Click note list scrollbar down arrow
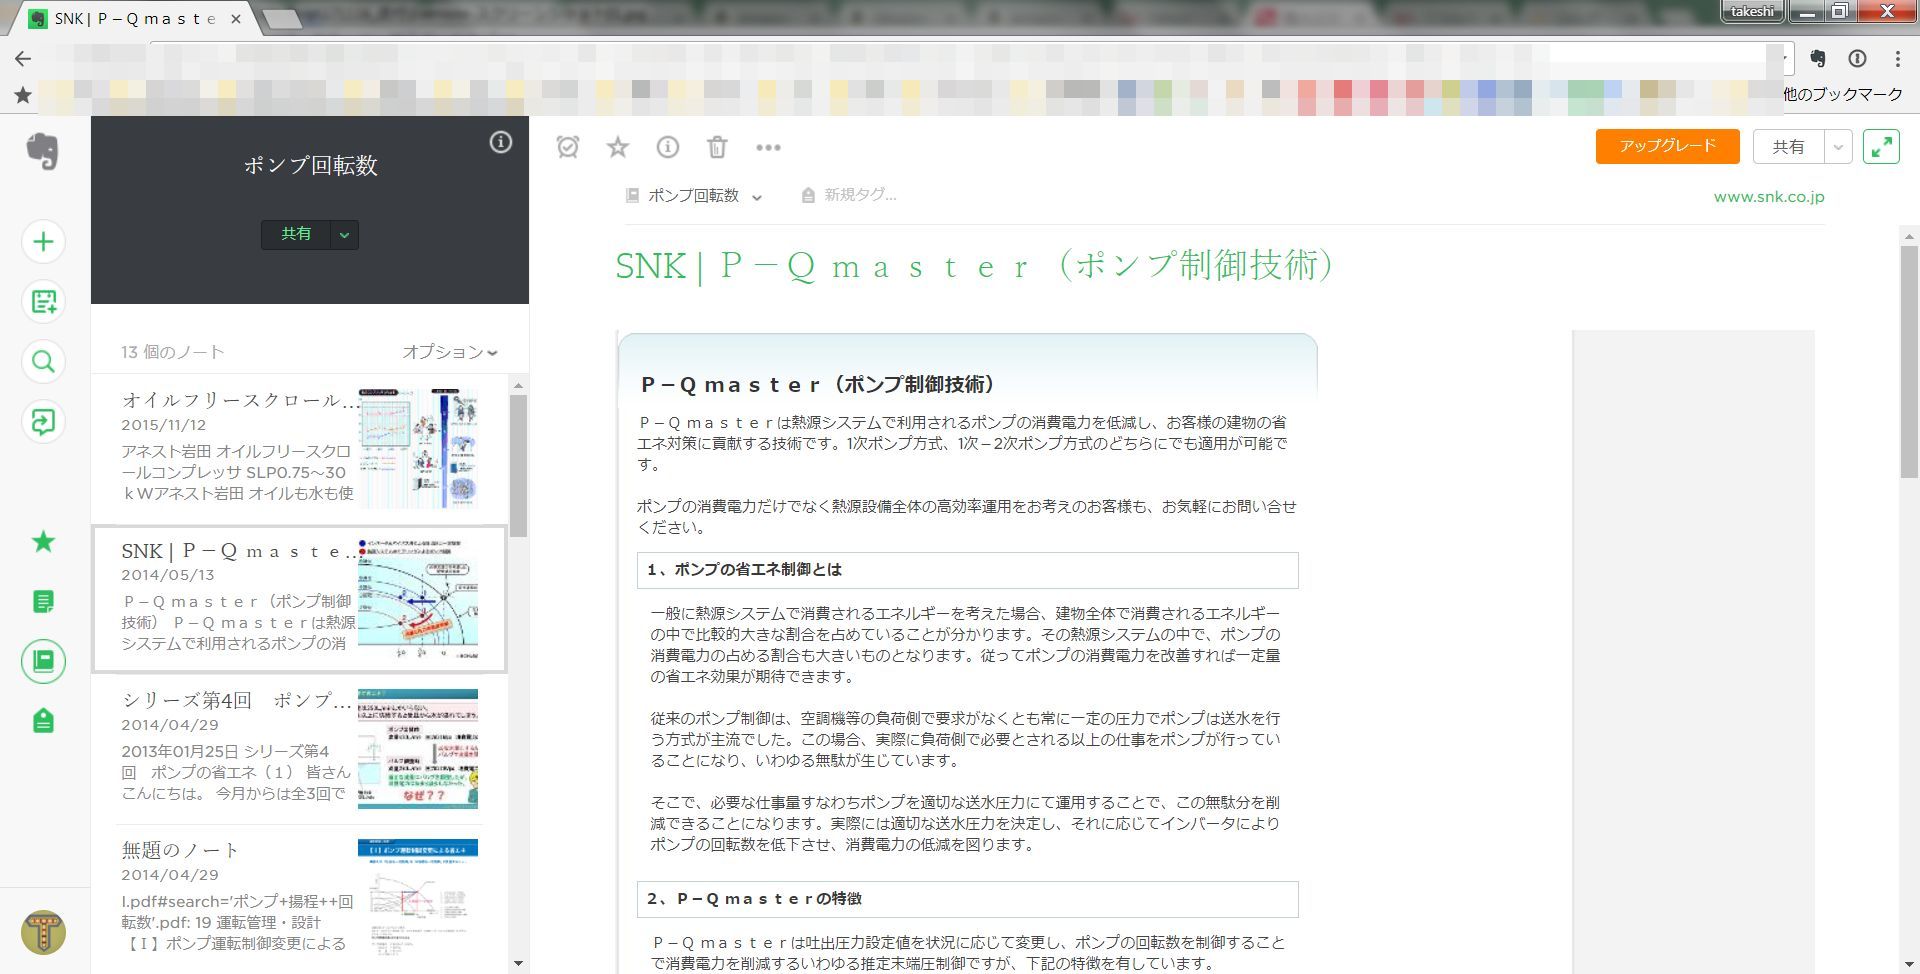This screenshot has height=974, width=1920. [518, 964]
